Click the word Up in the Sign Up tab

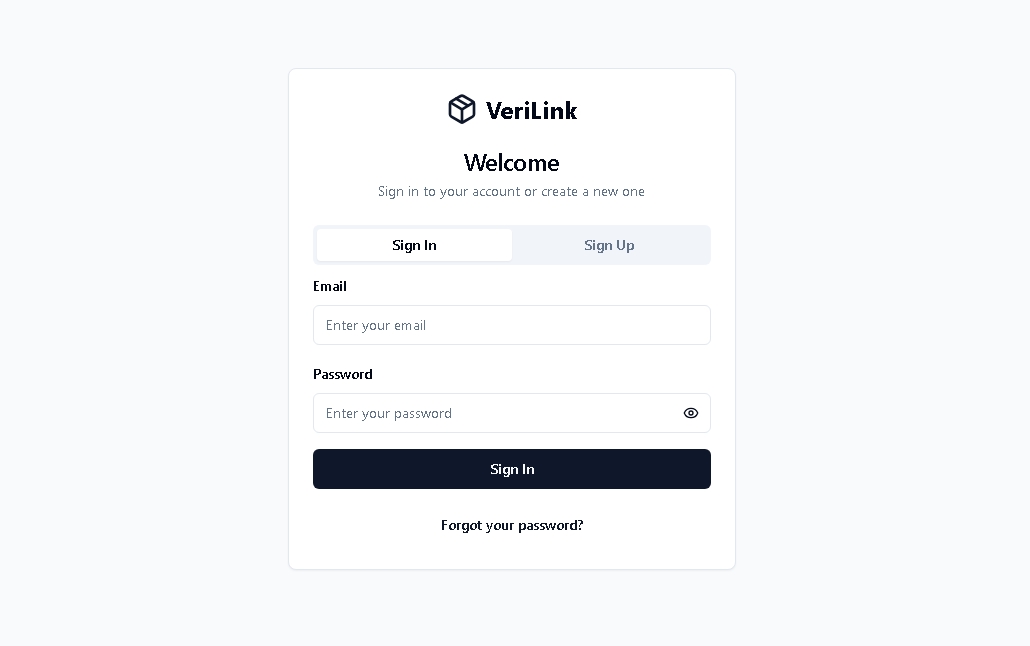(x=625, y=246)
